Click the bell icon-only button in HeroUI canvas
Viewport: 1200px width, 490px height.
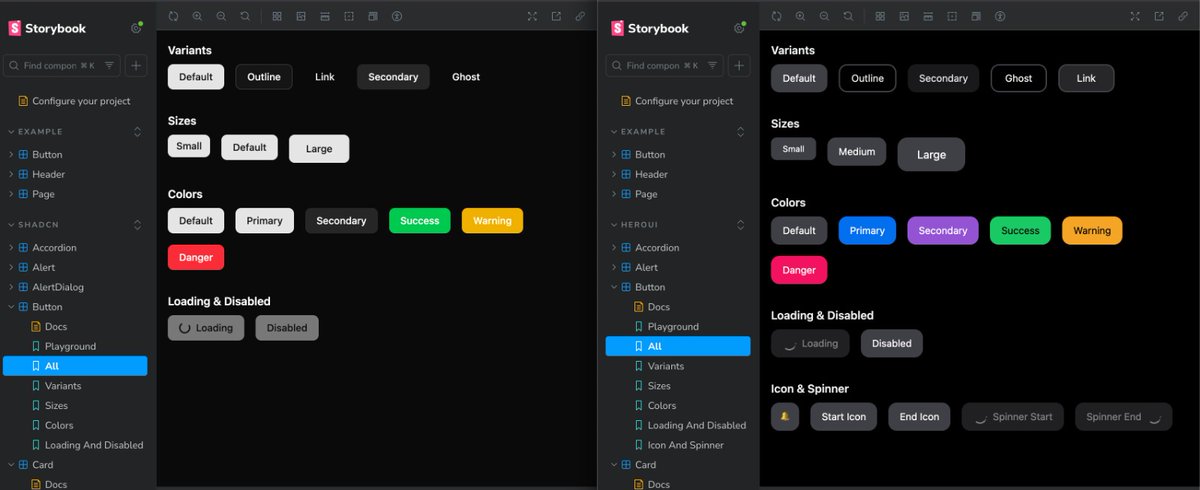(785, 416)
